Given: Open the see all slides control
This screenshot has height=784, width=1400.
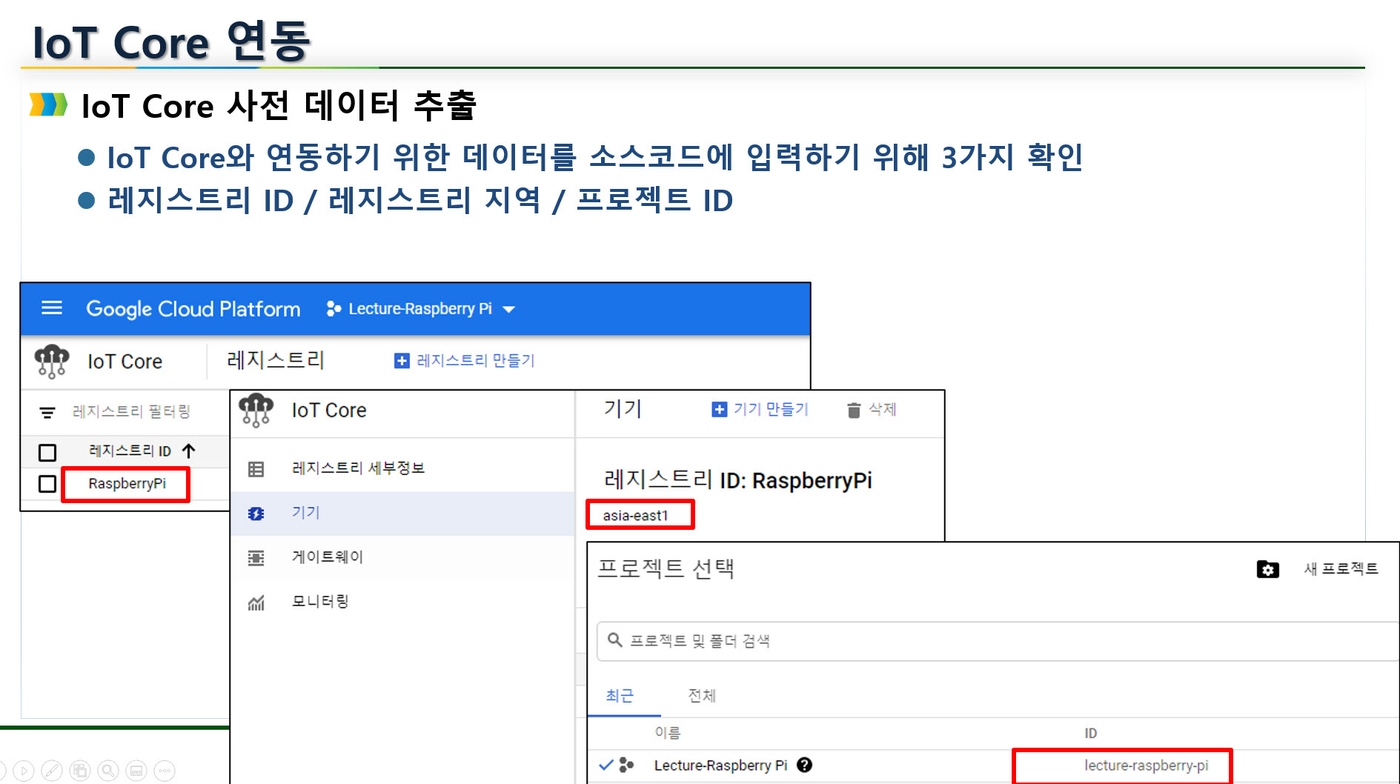Looking at the screenshot, I should pyautogui.click(x=80, y=771).
